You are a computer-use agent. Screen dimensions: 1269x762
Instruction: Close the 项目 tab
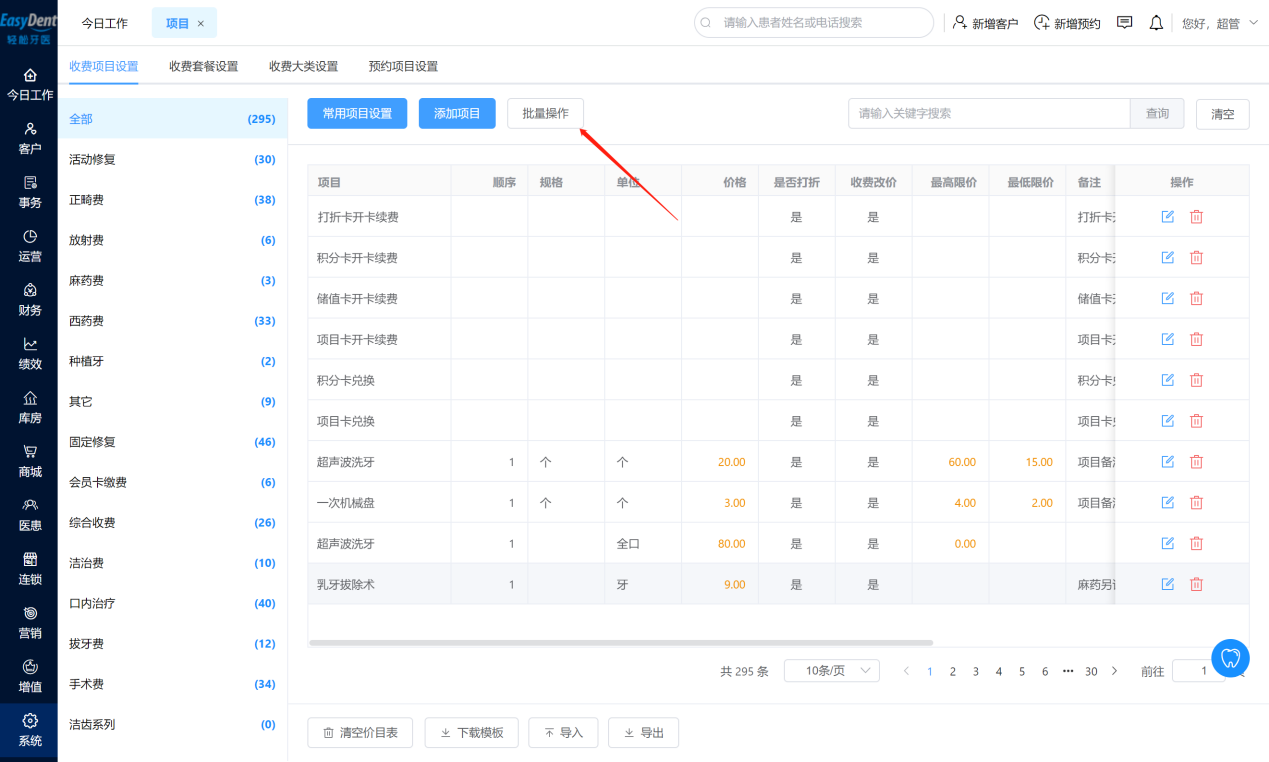tap(201, 23)
